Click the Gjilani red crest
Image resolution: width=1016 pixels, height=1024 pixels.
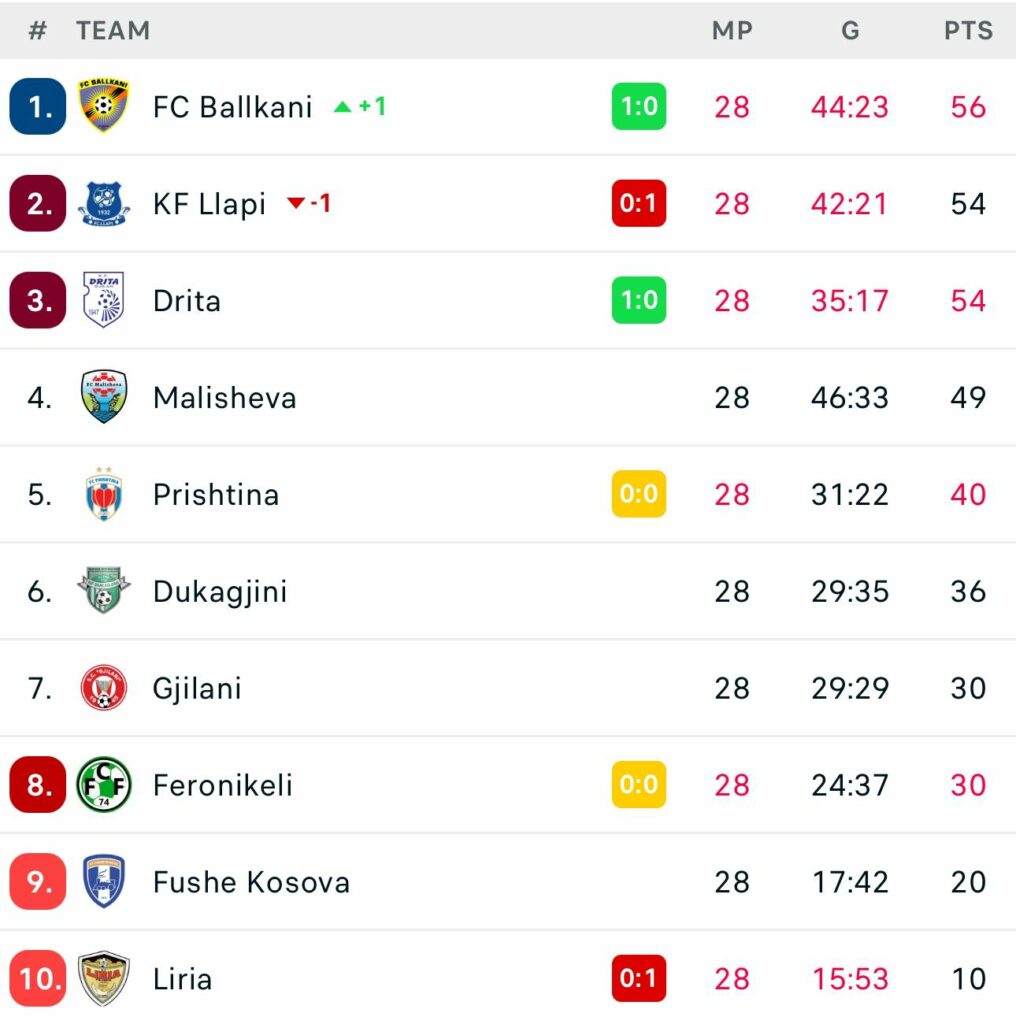[x=104, y=688]
